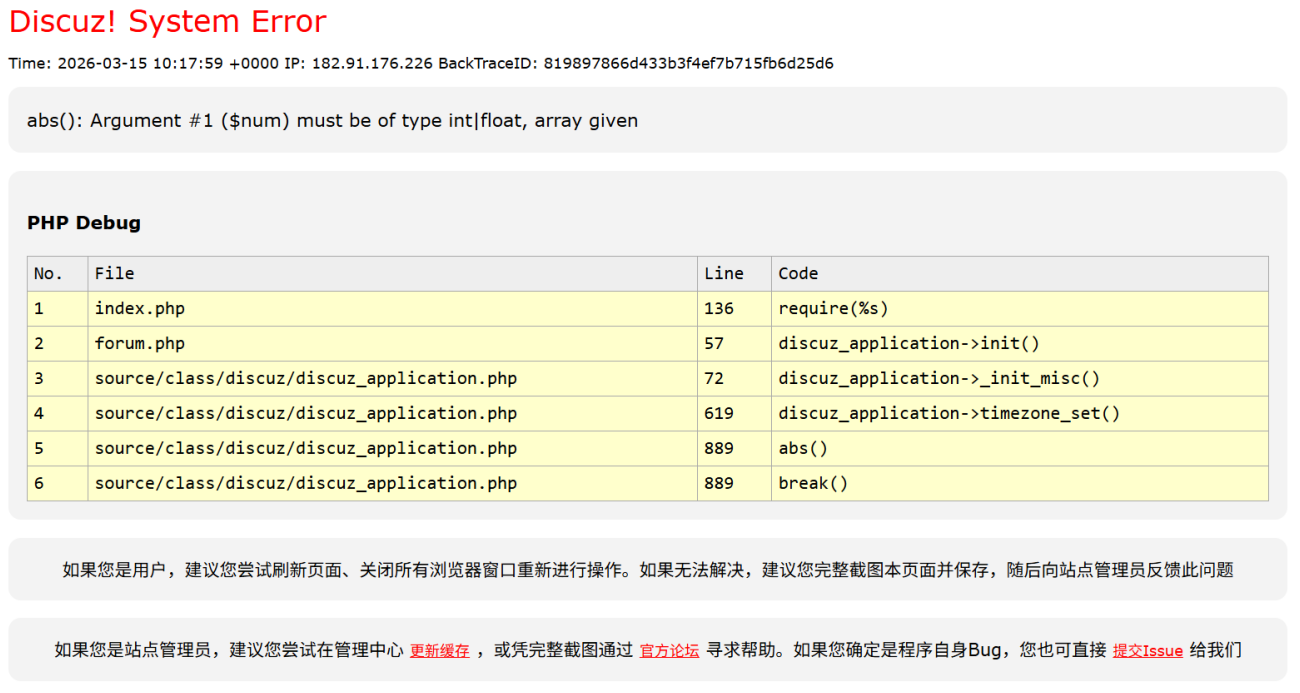Click the discuz_application->timezone_set() code cell
1300x693 pixels.
point(1020,414)
